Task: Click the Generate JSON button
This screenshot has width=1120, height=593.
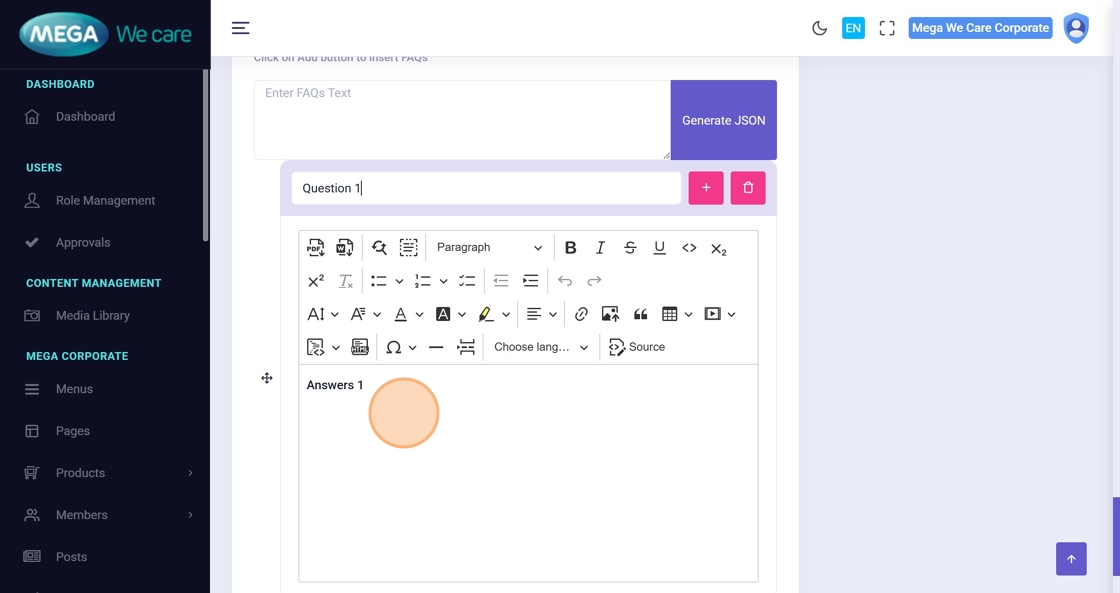Action: pyautogui.click(x=723, y=120)
